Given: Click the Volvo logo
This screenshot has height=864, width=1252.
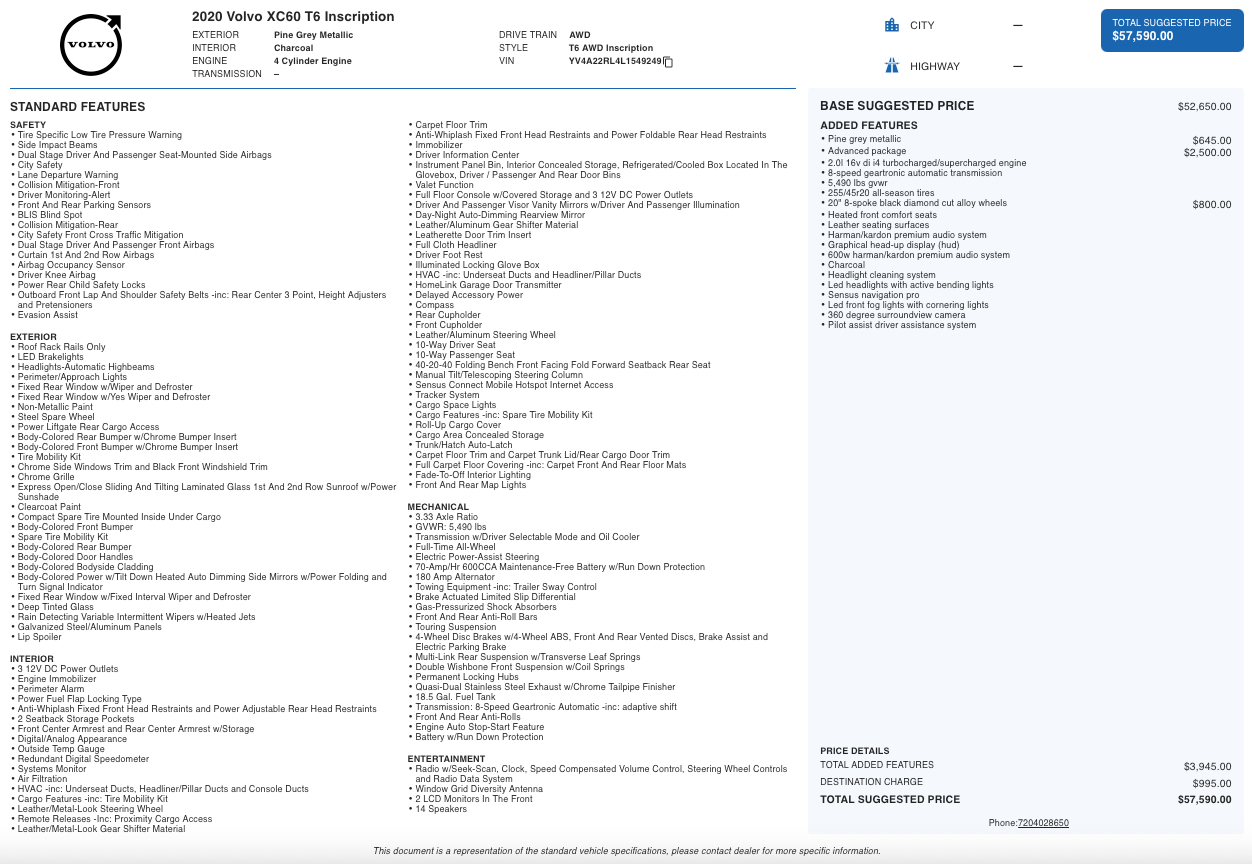Looking at the screenshot, I should click(x=91, y=45).
